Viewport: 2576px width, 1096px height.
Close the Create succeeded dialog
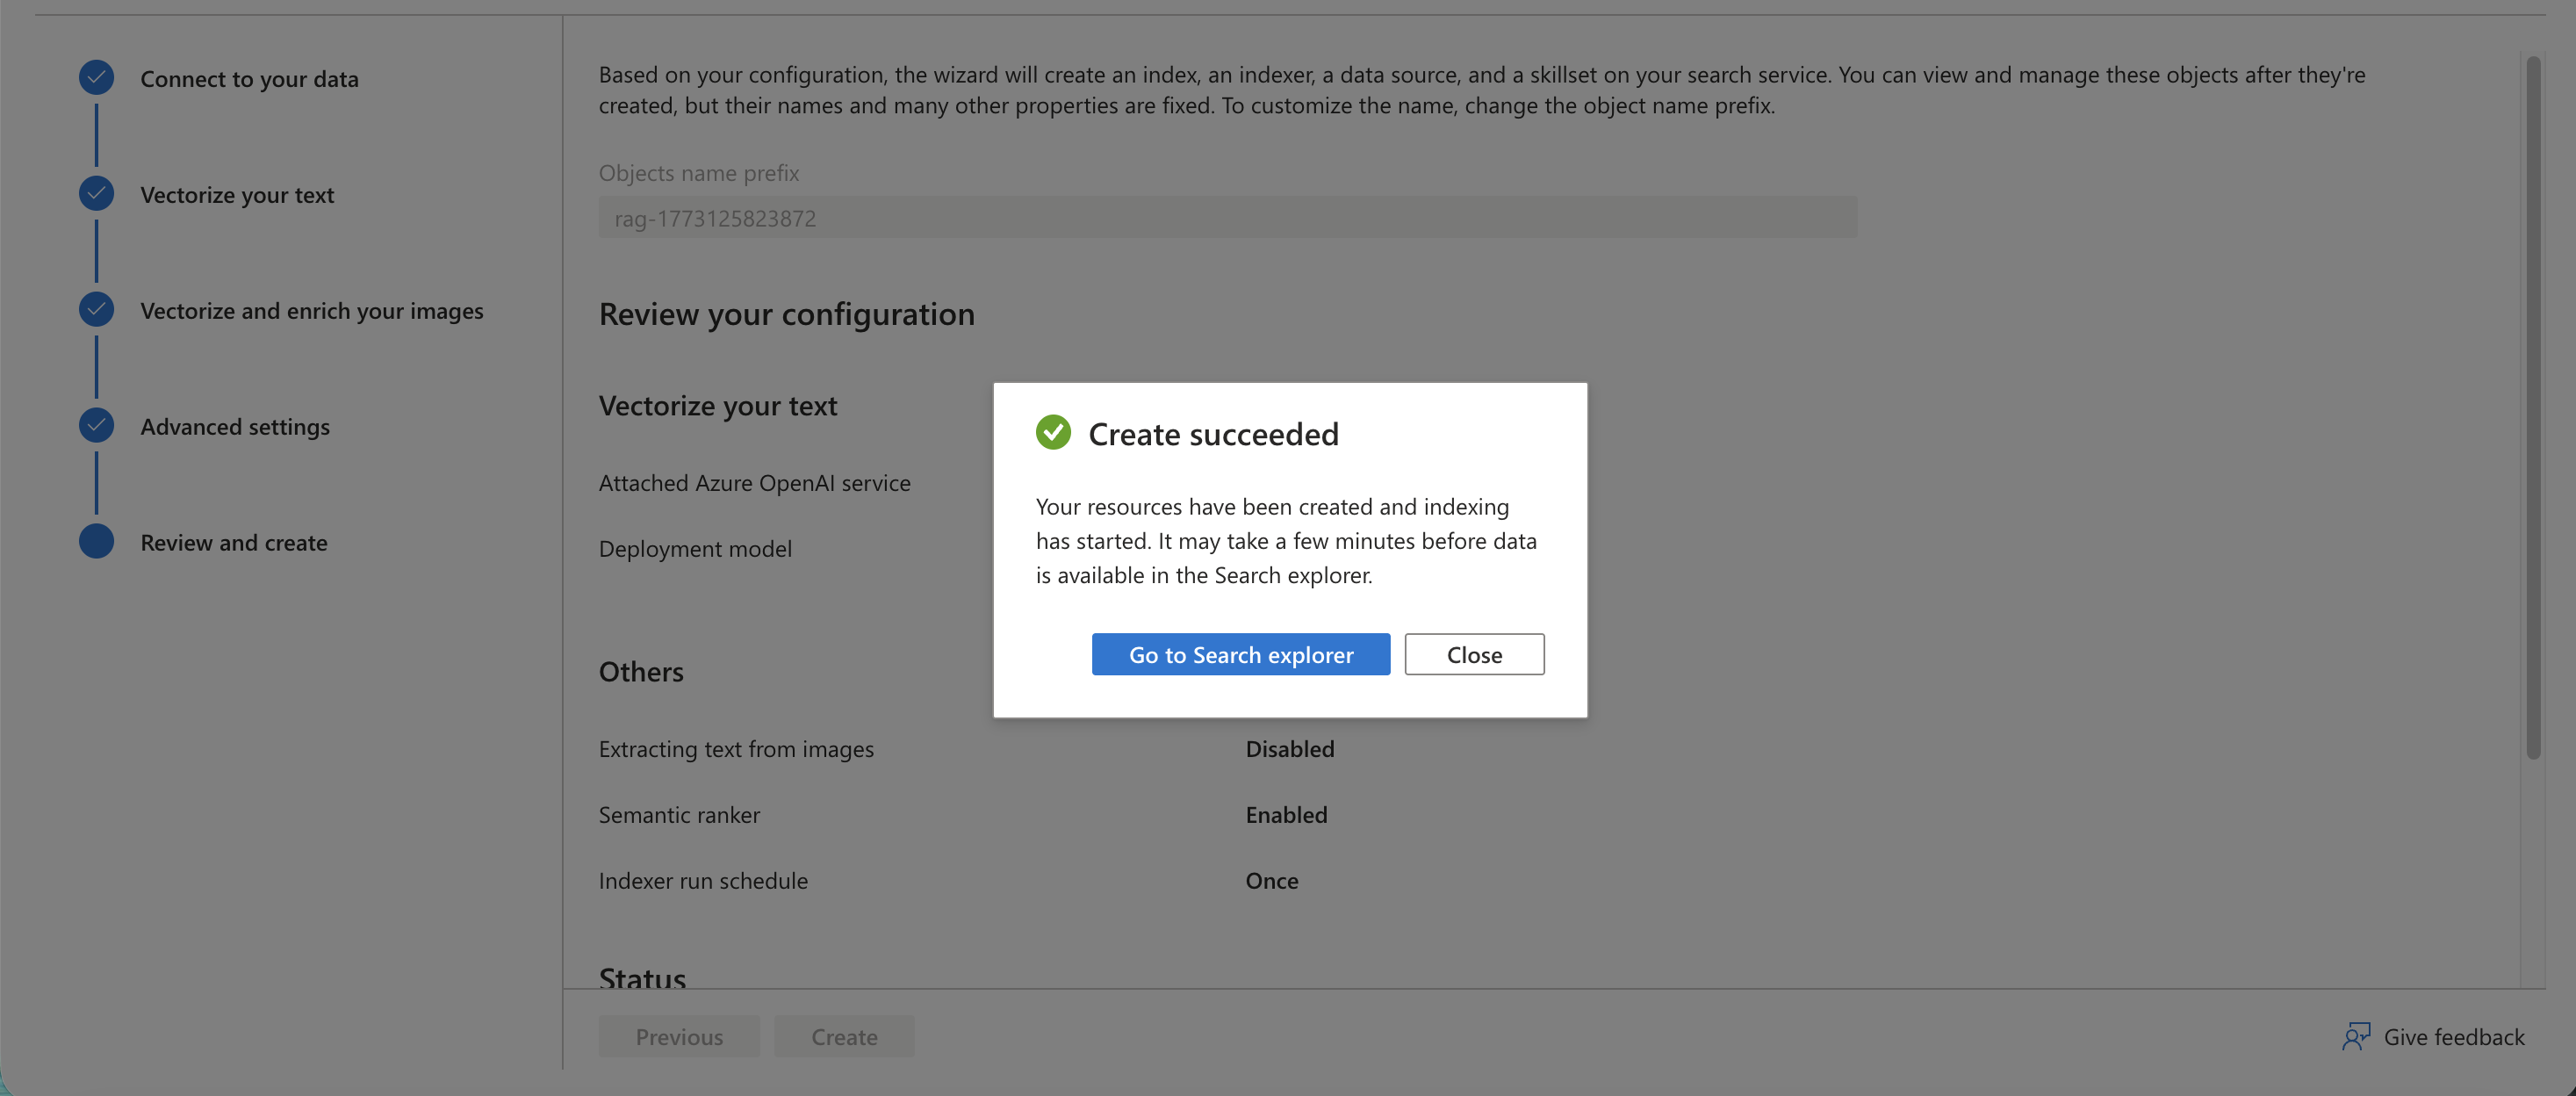click(x=1474, y=654)
